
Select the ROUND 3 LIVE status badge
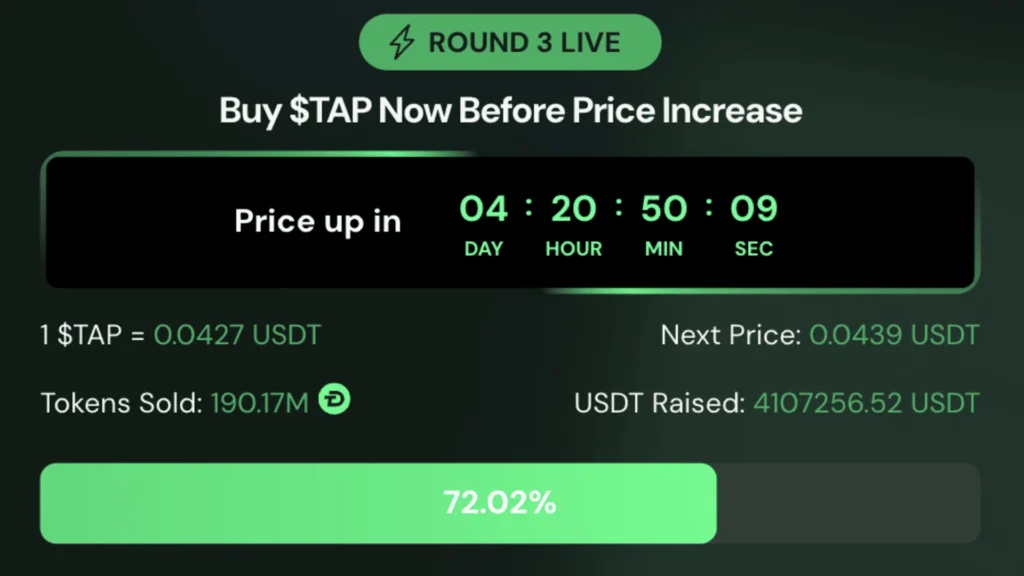click(x=510, y=42)
